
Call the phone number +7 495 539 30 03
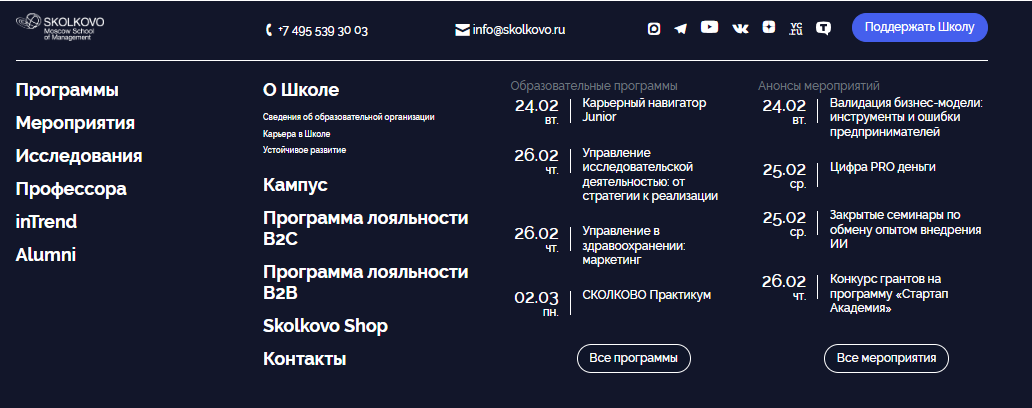click(316, 30)
